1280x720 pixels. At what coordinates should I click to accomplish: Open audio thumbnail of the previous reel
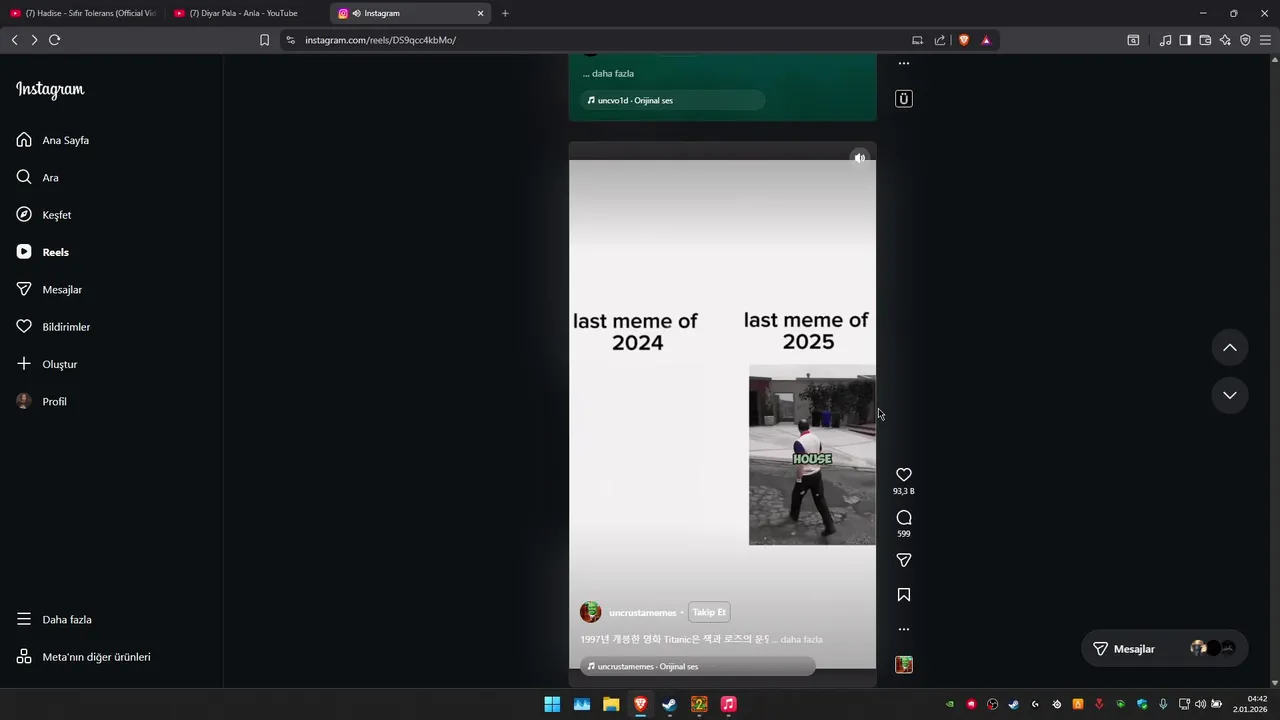pos(904,99)
